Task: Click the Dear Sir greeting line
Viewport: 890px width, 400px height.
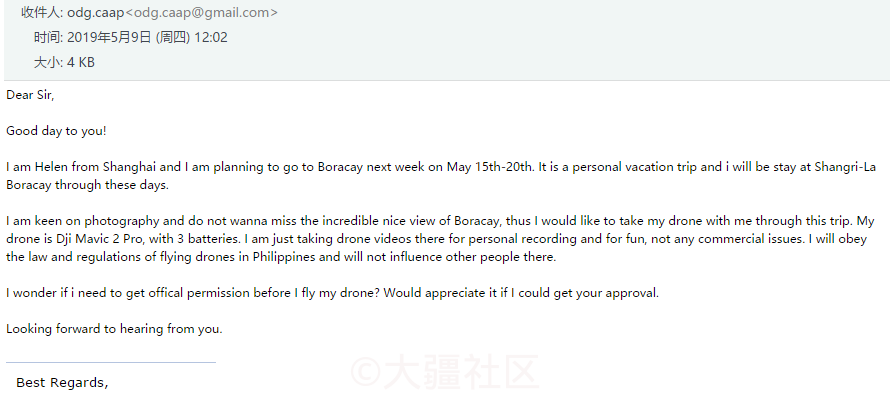Action: [x=30, y=95]
